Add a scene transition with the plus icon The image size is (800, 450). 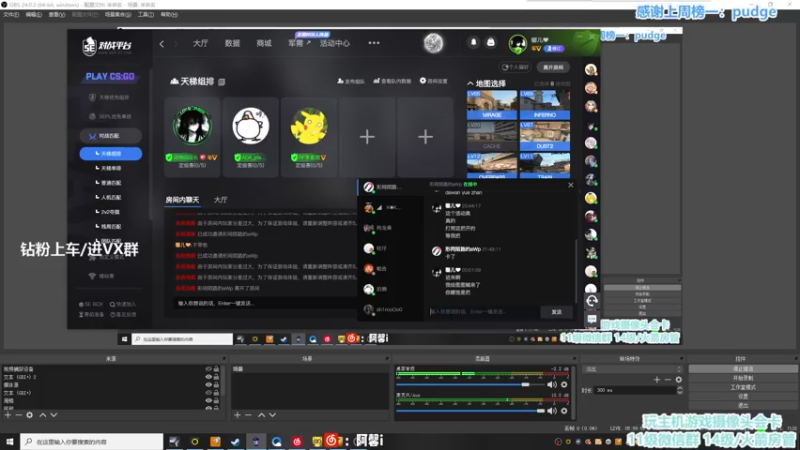[657, 380]
